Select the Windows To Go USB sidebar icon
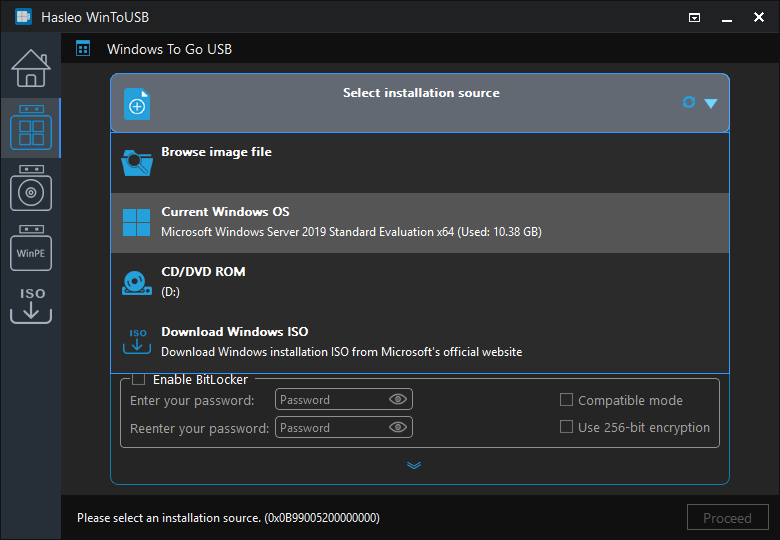Image resolution: width=780 pixels, height=540 pixels. (x=31, y=127)
